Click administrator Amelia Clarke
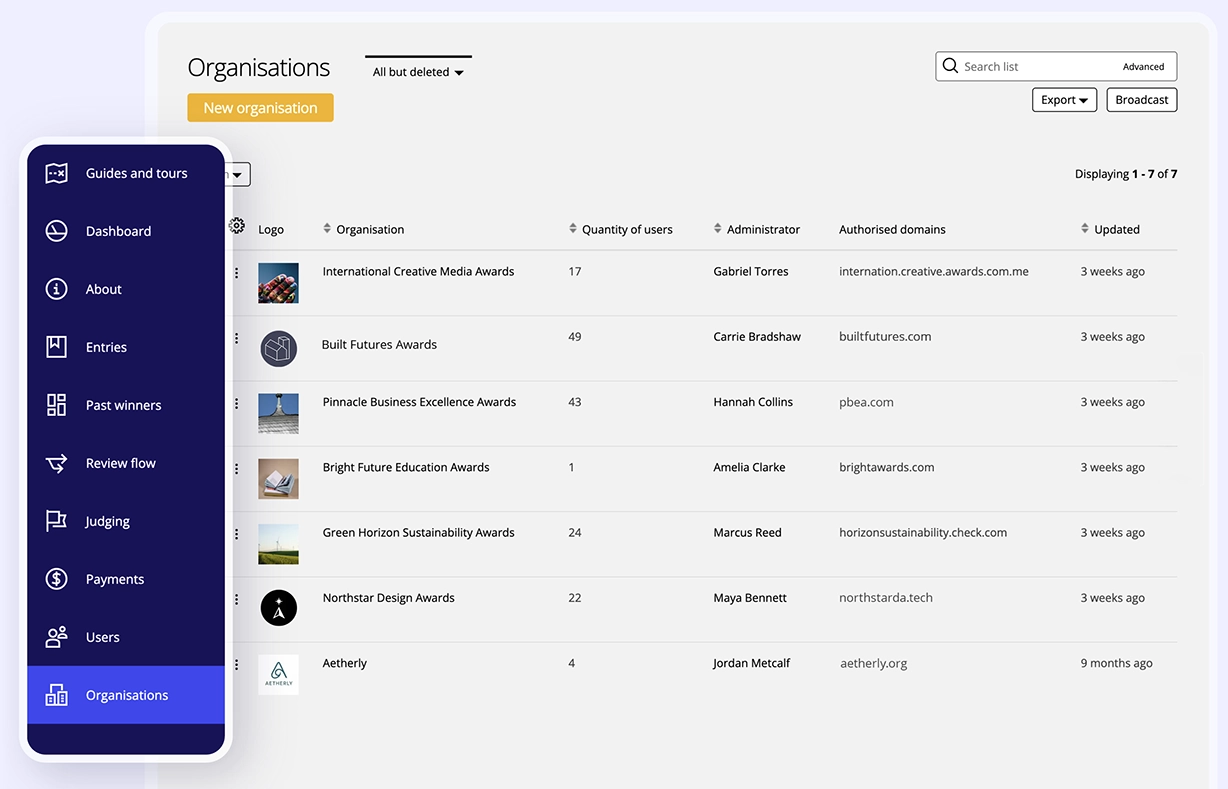1228x789 pixels. [x=749, y=467]
